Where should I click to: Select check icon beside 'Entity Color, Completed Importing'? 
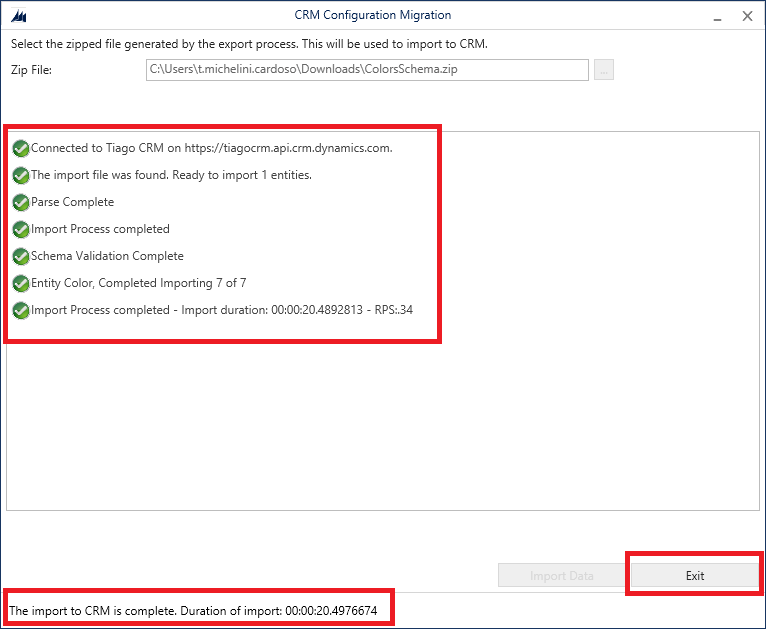click(21, 283)
